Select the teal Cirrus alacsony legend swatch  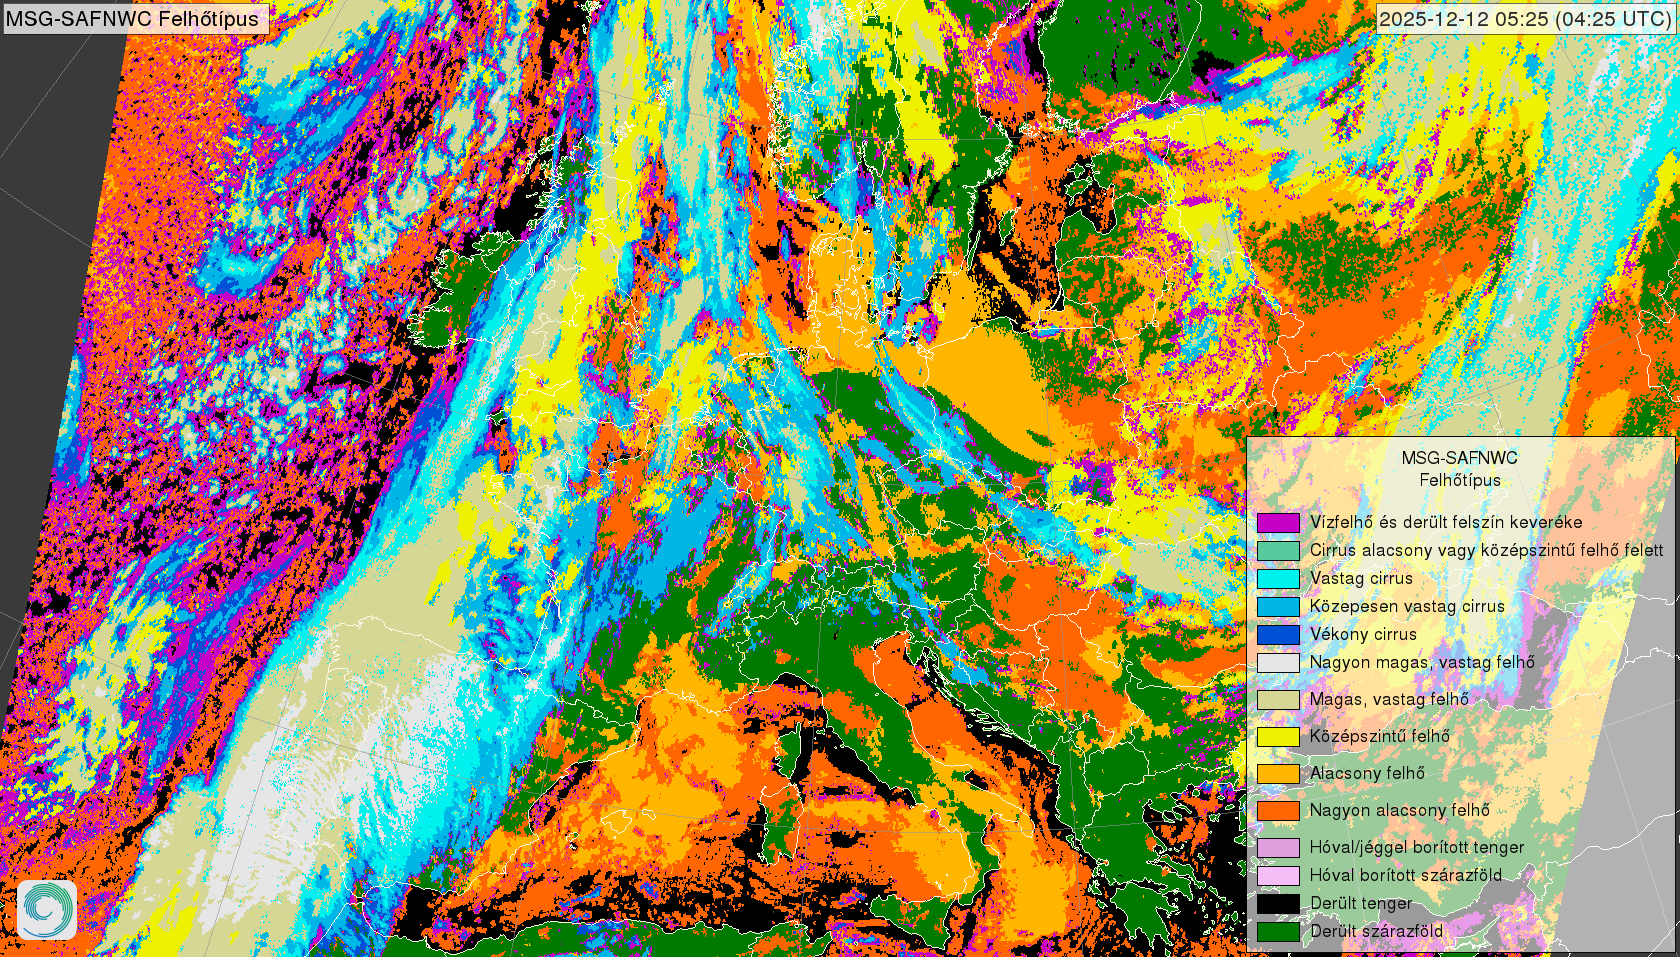click(x=1278, y=551)
